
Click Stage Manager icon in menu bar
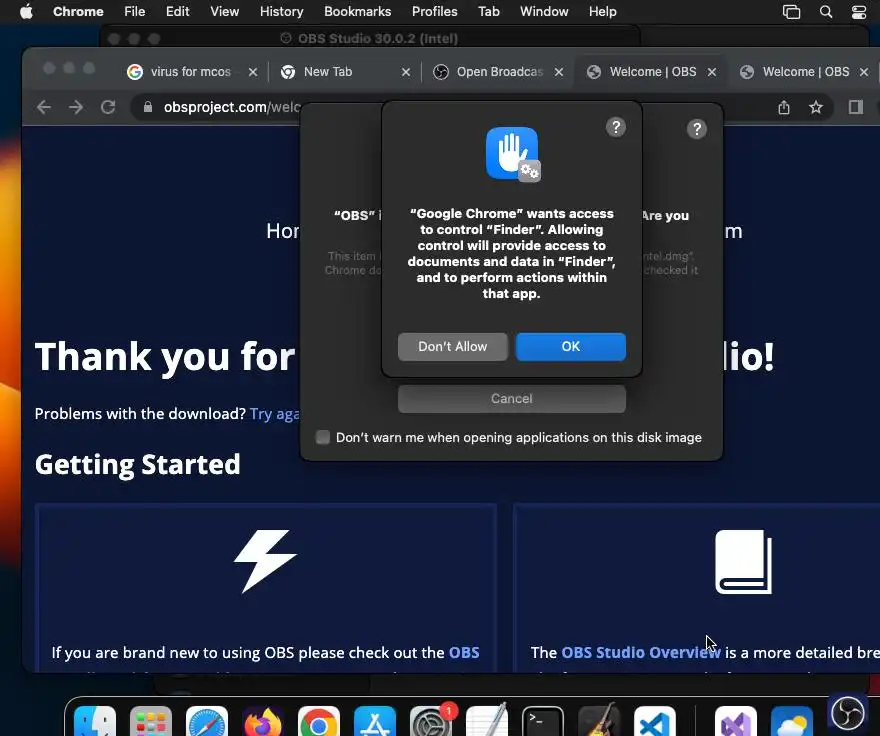[791, 12]
